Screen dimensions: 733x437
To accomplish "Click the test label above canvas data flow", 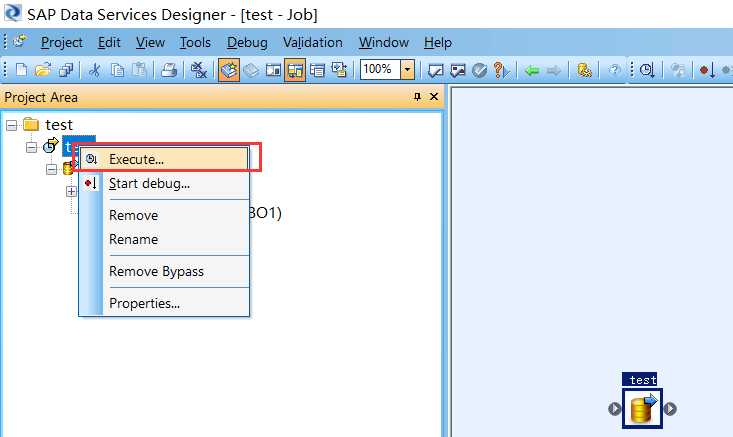I will click(640, 380).
